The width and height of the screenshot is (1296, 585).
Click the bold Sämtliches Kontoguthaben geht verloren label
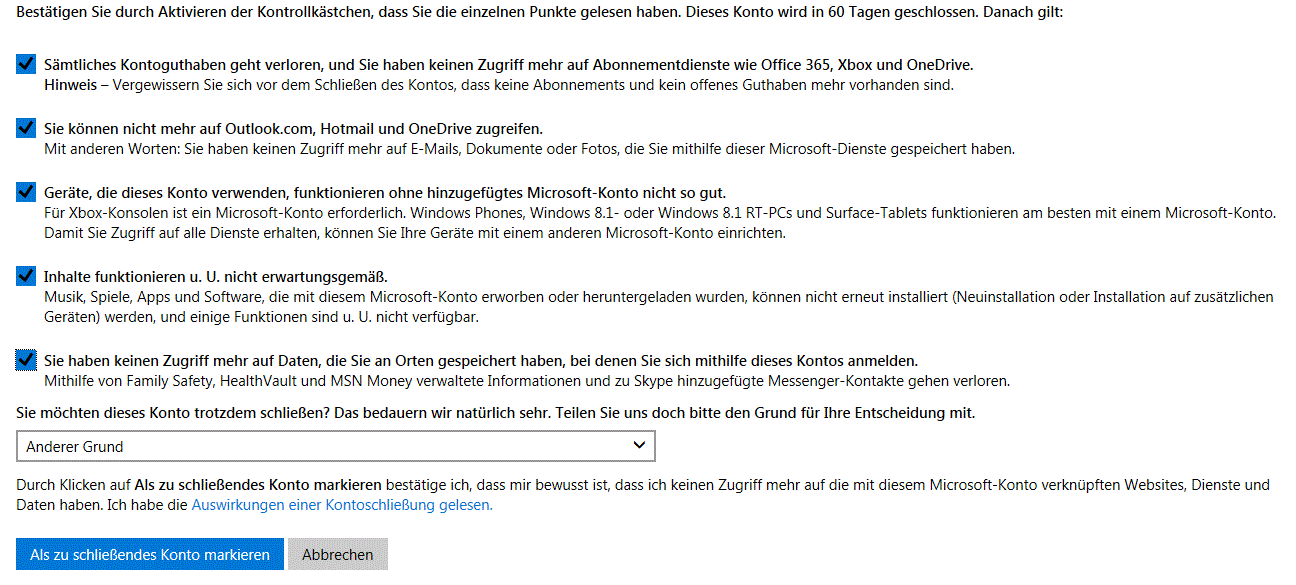[x=508, y=65]
